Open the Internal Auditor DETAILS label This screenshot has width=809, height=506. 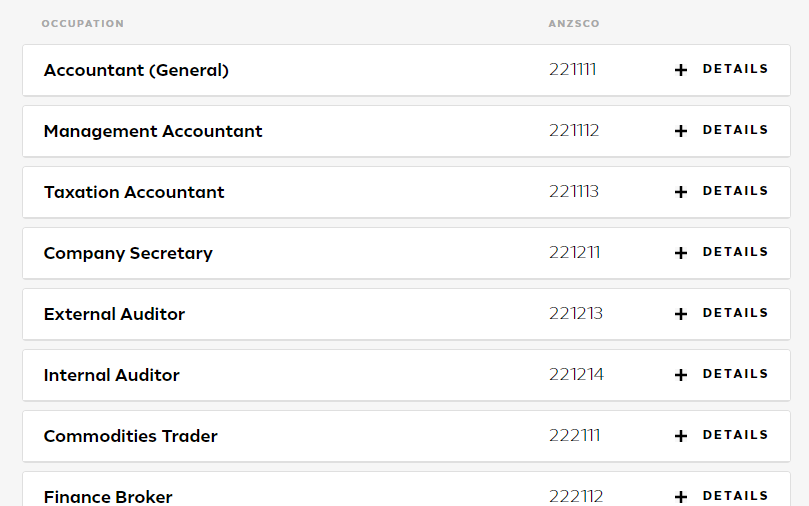(x=735, y=374)
